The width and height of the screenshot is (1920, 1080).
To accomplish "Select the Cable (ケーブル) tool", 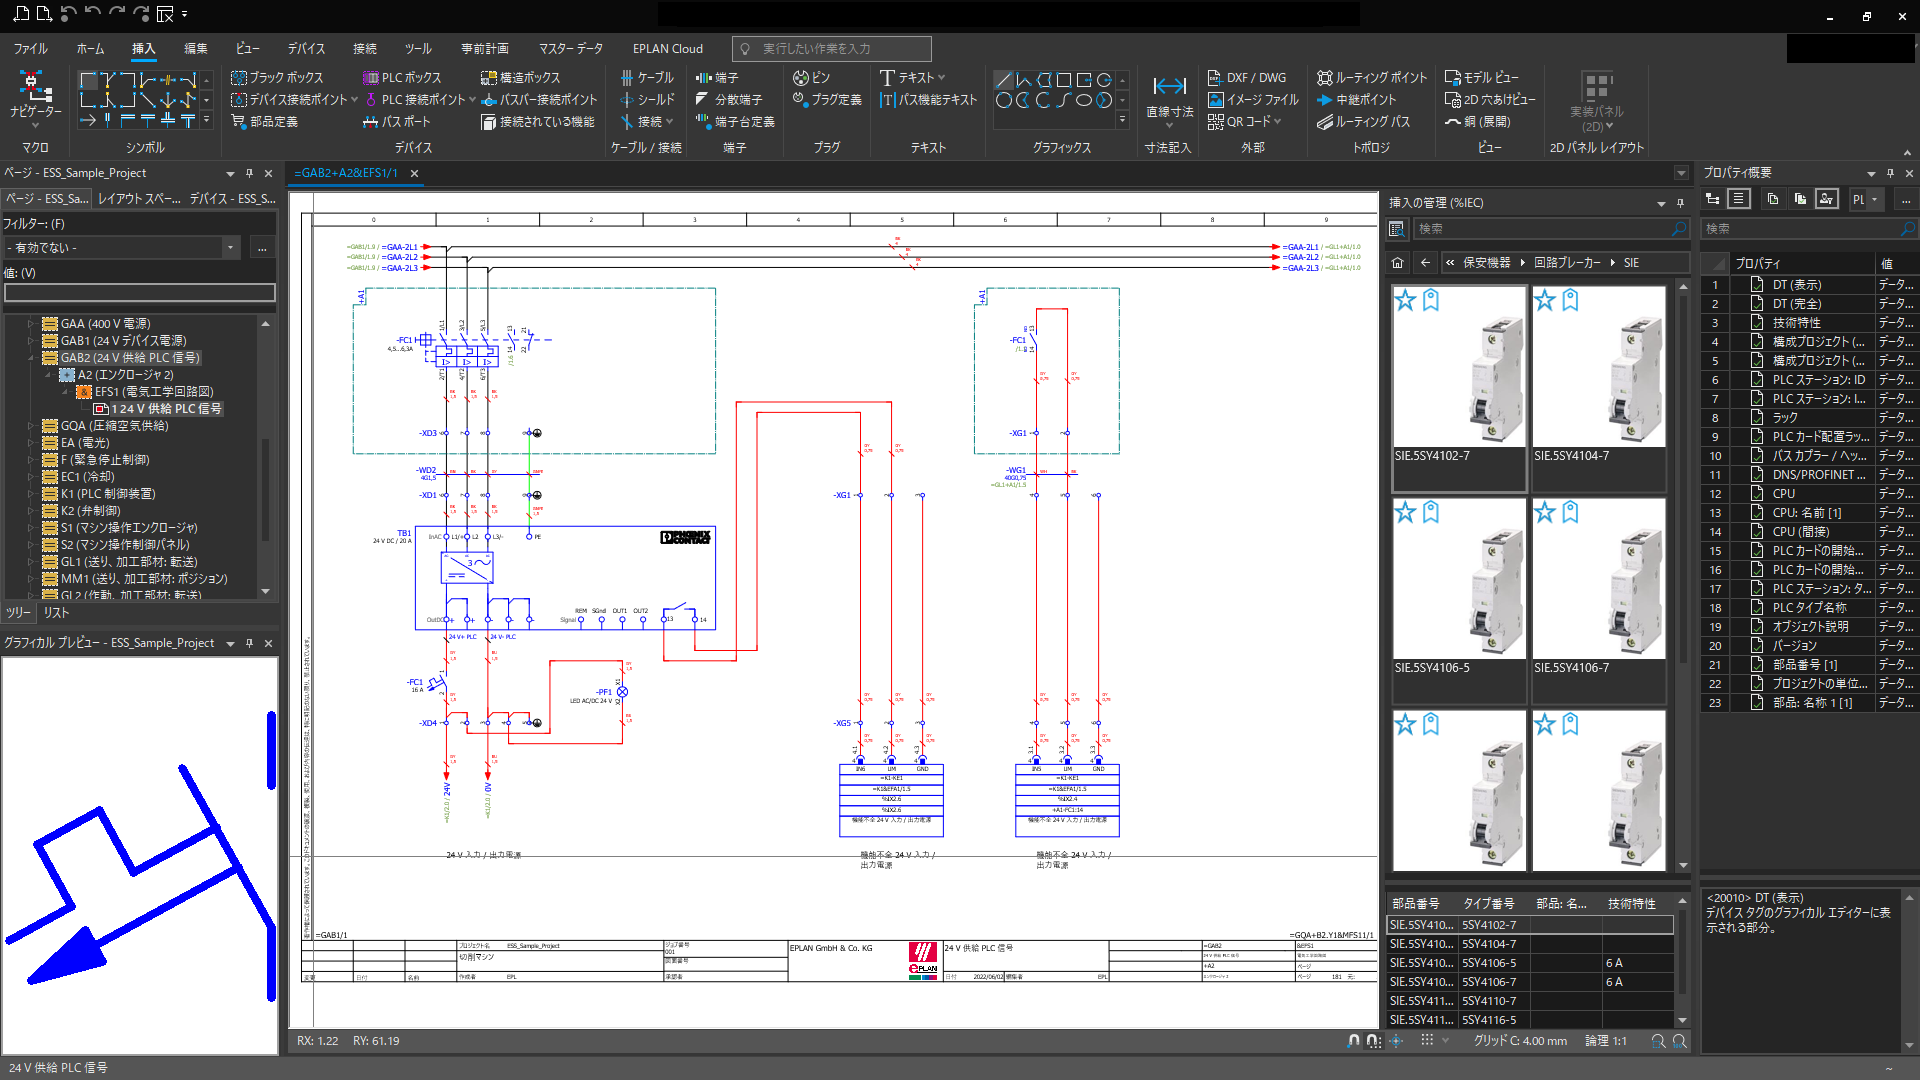I will [x=647, y=77].
